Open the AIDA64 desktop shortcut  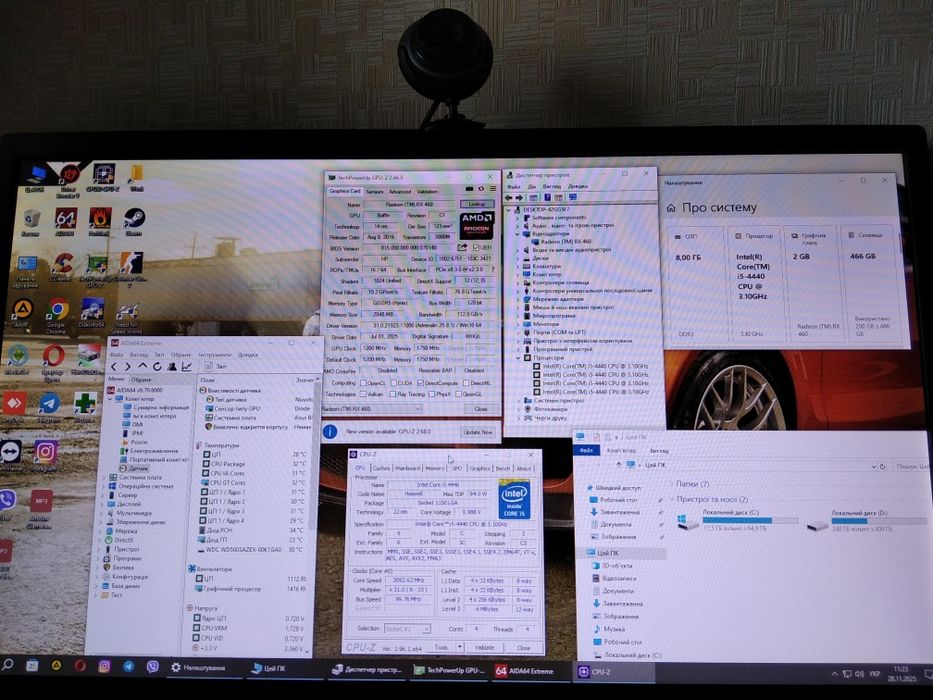click(65, 220)
